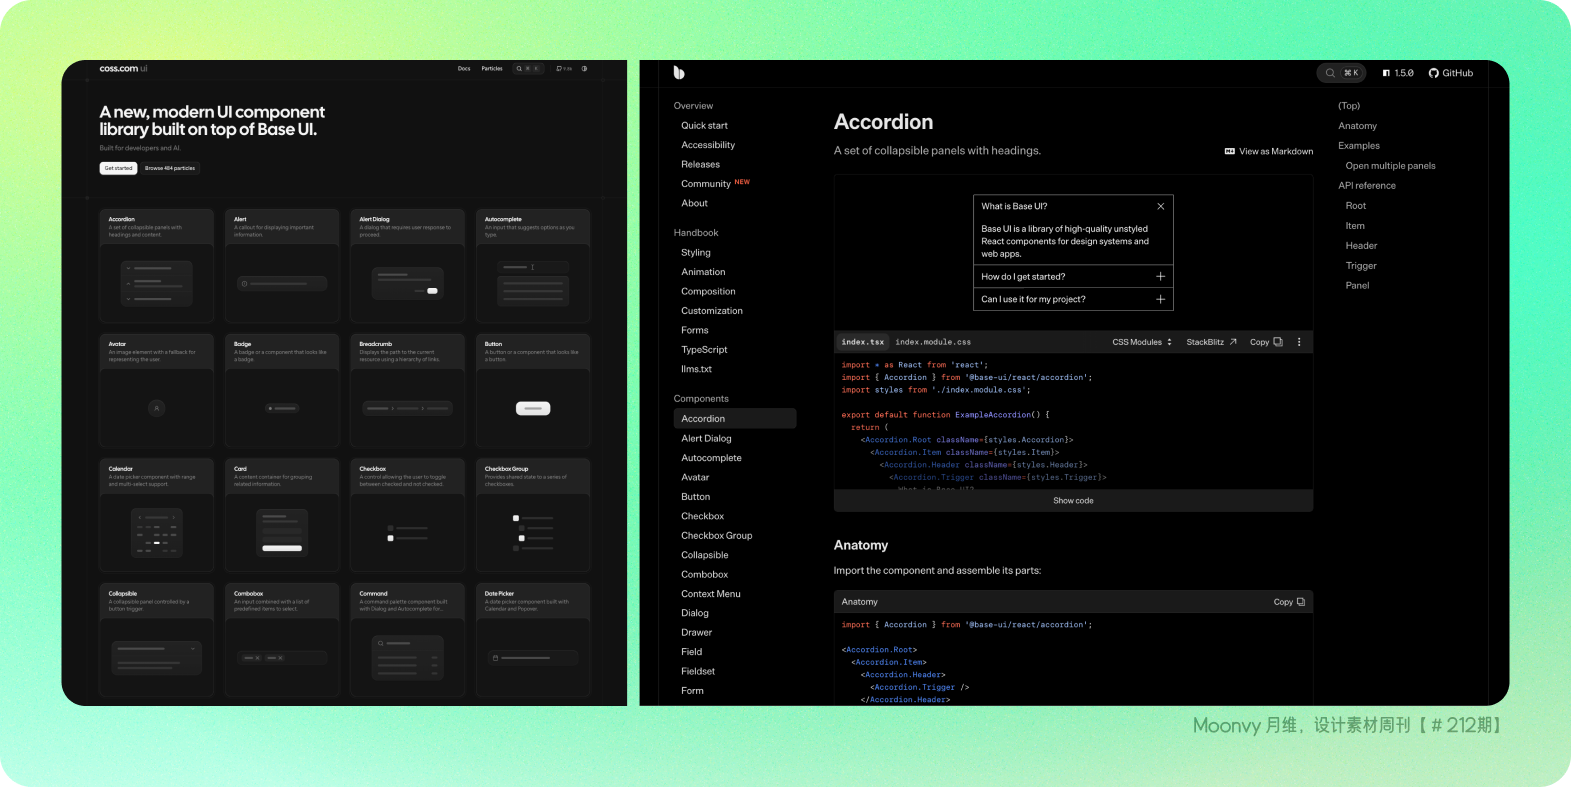Open the three-dot more options menu

point(1299,342)
